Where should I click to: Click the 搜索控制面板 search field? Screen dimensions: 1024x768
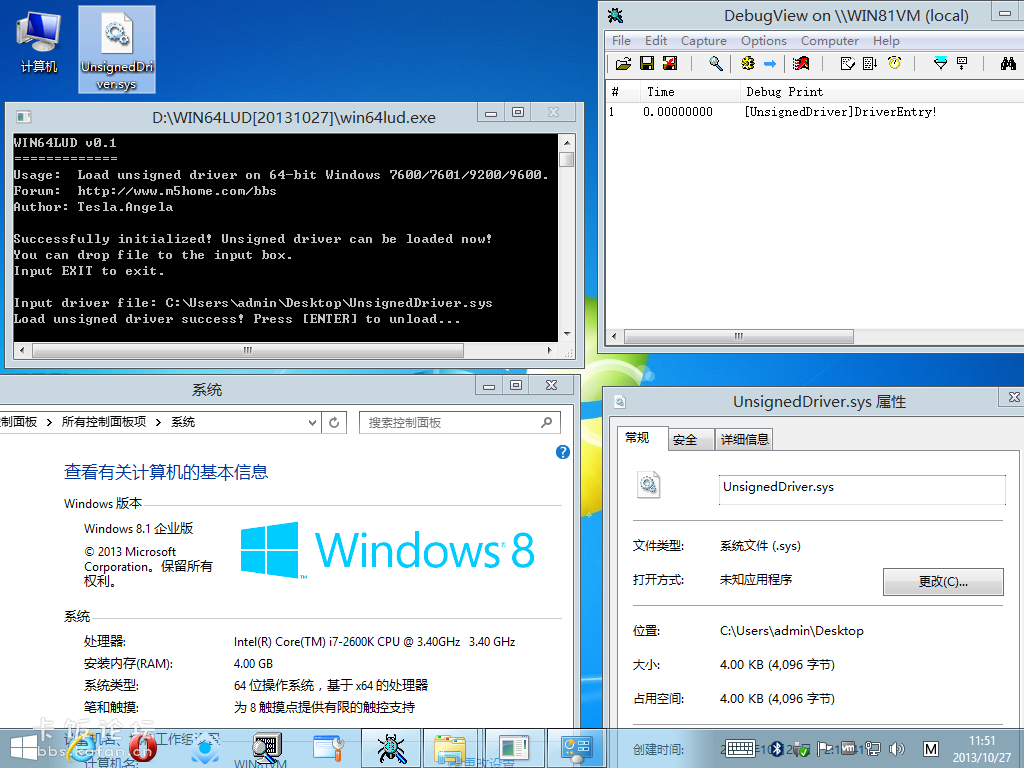[x=460, y=423]
